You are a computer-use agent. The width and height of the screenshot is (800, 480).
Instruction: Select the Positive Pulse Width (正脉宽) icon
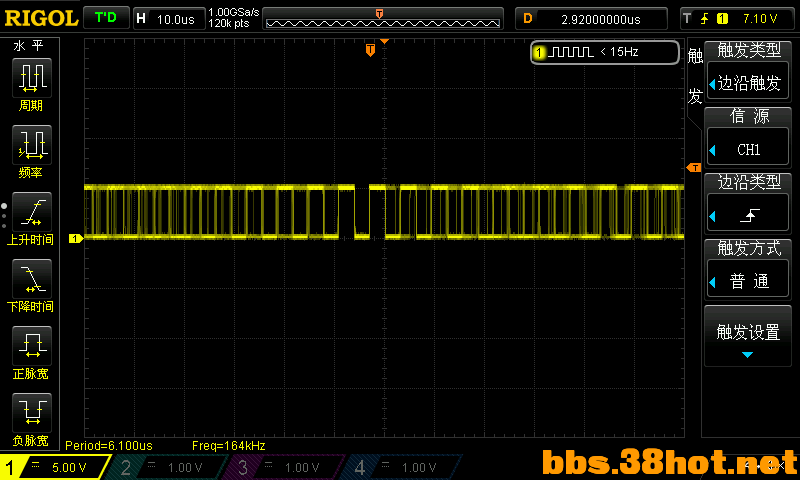tap(32, 346)
